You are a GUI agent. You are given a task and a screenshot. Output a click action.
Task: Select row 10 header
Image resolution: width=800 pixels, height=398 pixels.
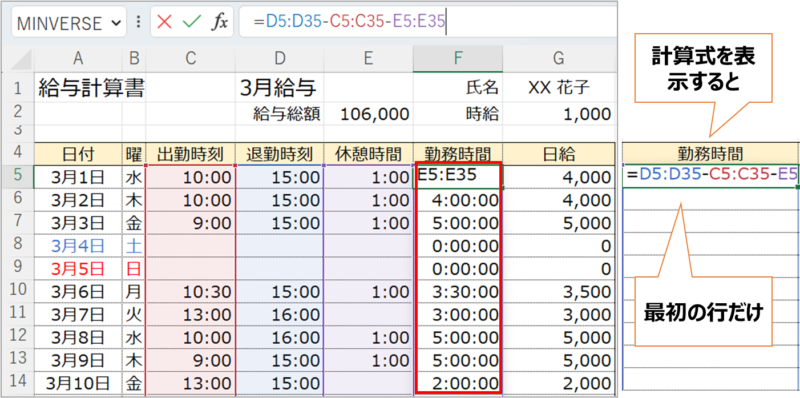click(x=18, y=291)
